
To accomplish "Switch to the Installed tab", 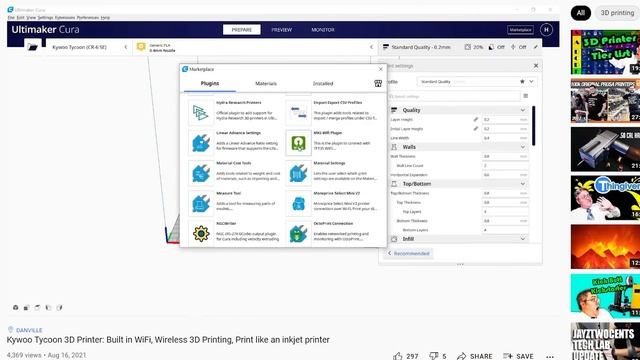I will coord(323,83).
